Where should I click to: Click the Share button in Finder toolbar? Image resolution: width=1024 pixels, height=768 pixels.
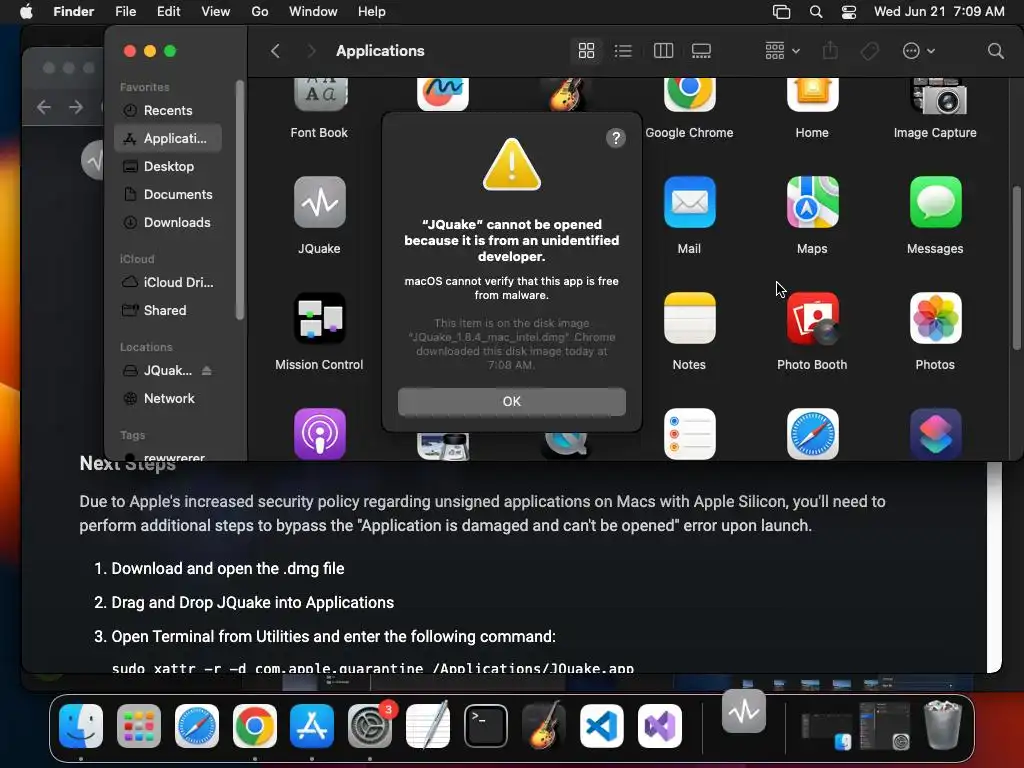[x=830, y=51]
